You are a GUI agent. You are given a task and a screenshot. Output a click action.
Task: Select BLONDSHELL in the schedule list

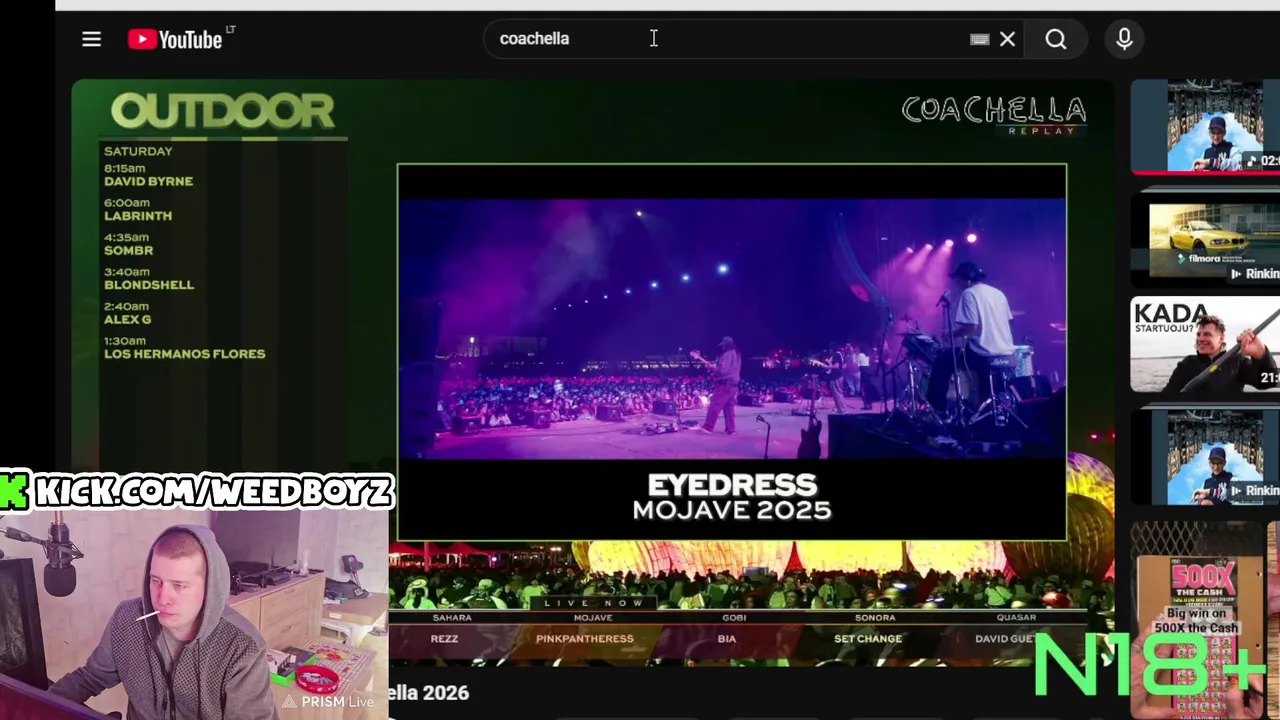[x=149, y=285]
